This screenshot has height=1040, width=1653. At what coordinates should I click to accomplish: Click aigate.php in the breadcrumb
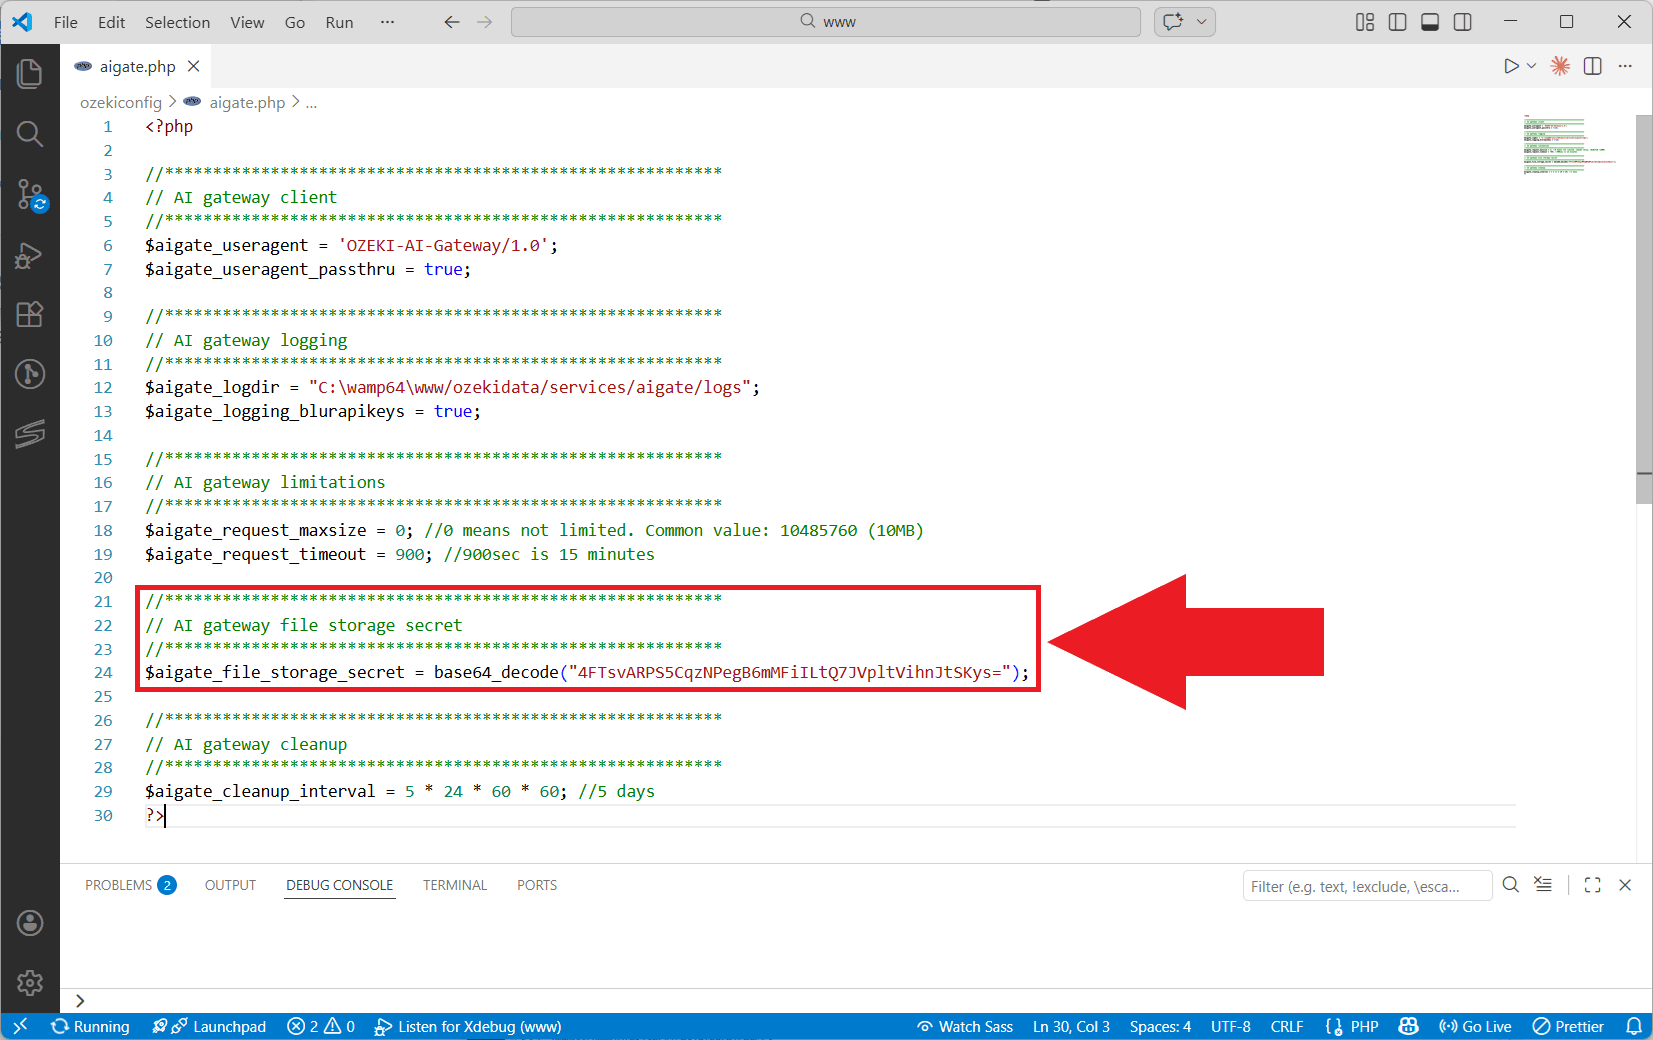pyautogui.click(x=247, y=102)
